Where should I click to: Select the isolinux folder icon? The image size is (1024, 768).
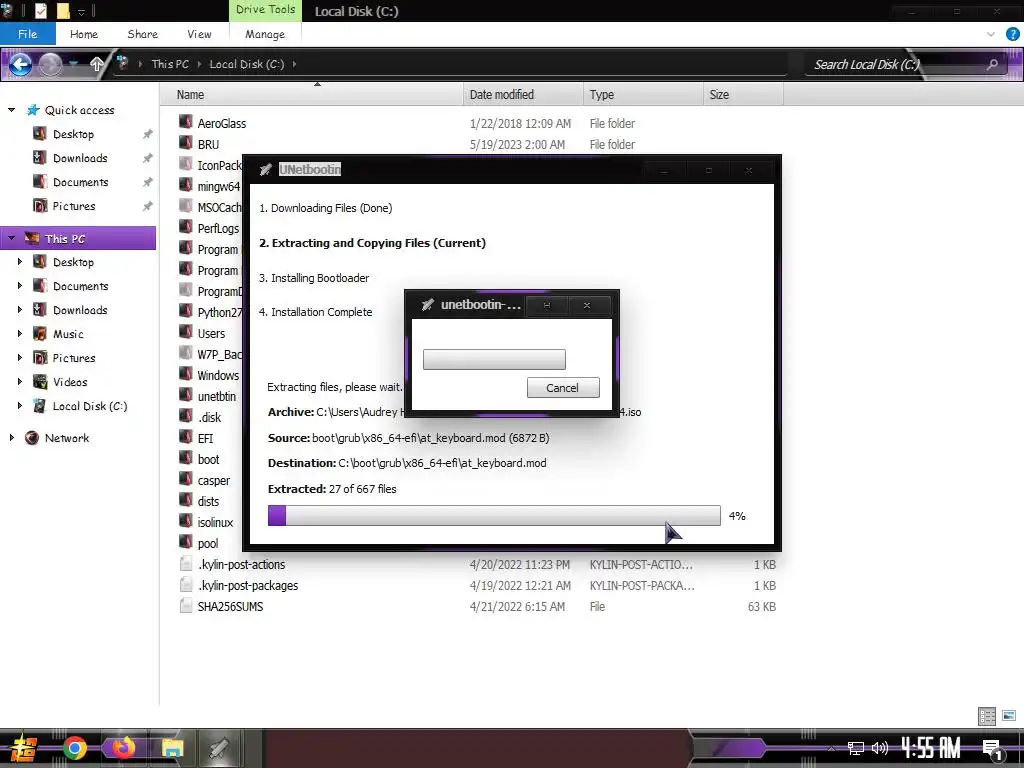186,521
